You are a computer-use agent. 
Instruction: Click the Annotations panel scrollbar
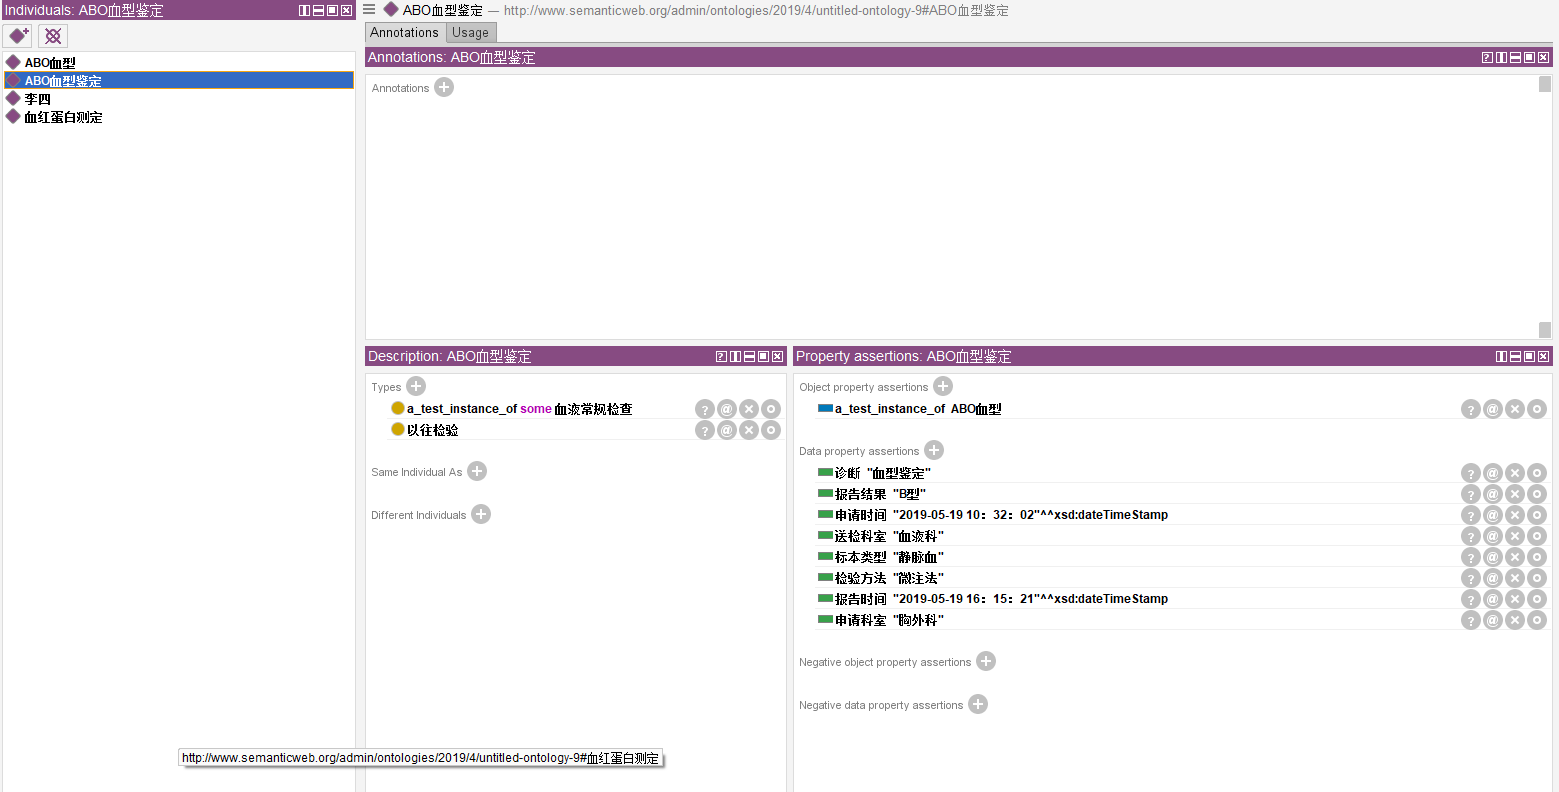tap(1545, 207)
